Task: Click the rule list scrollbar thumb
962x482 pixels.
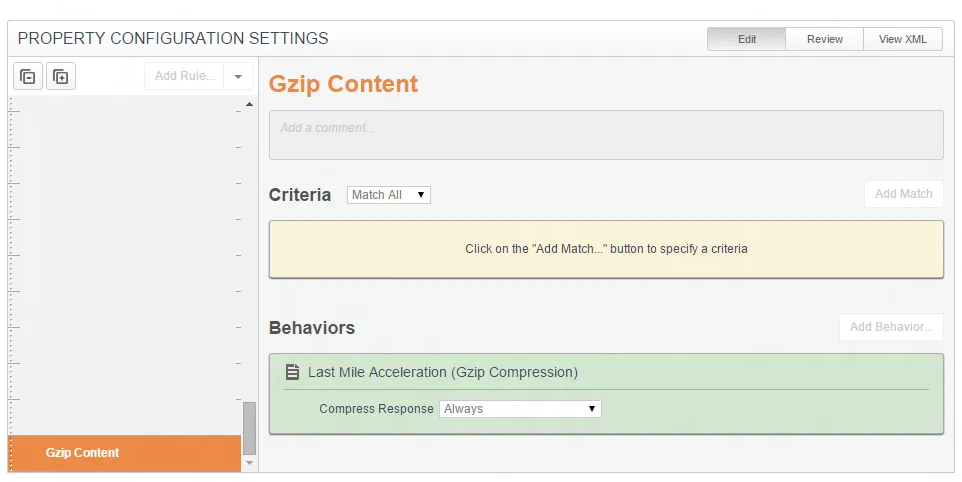Action: (x=249, y=428)
